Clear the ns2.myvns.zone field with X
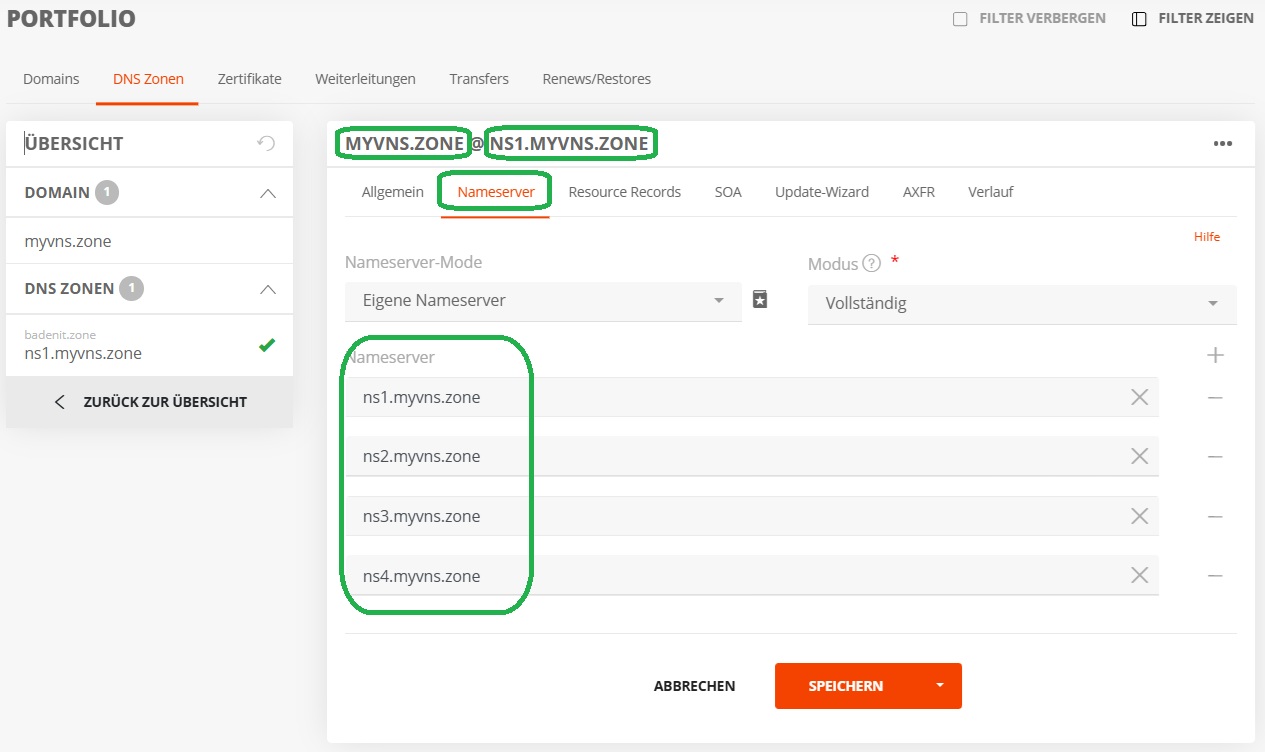Screen dimensions: 1265x752 [x=1139, y=456]
